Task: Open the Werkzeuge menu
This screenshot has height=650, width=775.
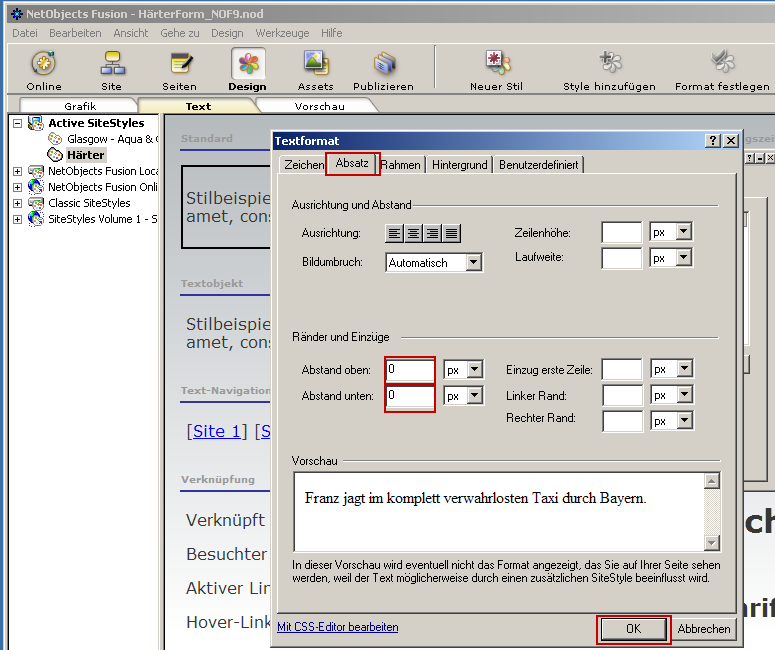Action: point(282,33)
